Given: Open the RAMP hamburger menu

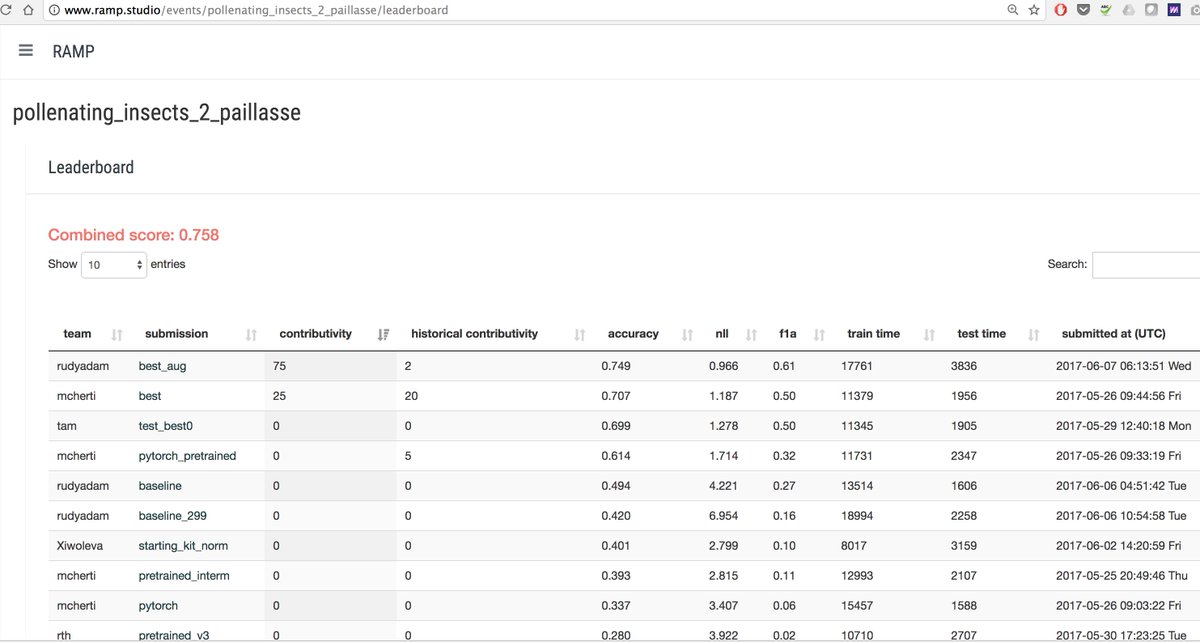Looking at the screenshot, I should (x=26, y=50).
